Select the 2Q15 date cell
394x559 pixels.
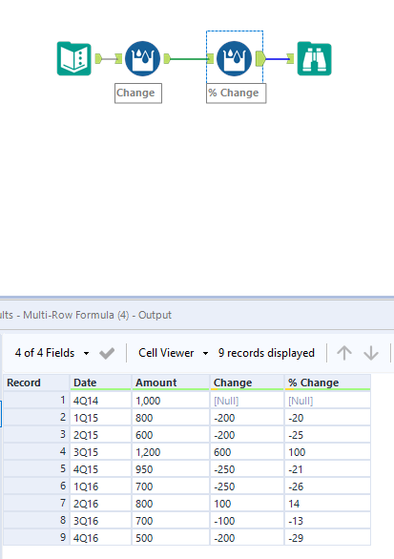pos(101,435)
